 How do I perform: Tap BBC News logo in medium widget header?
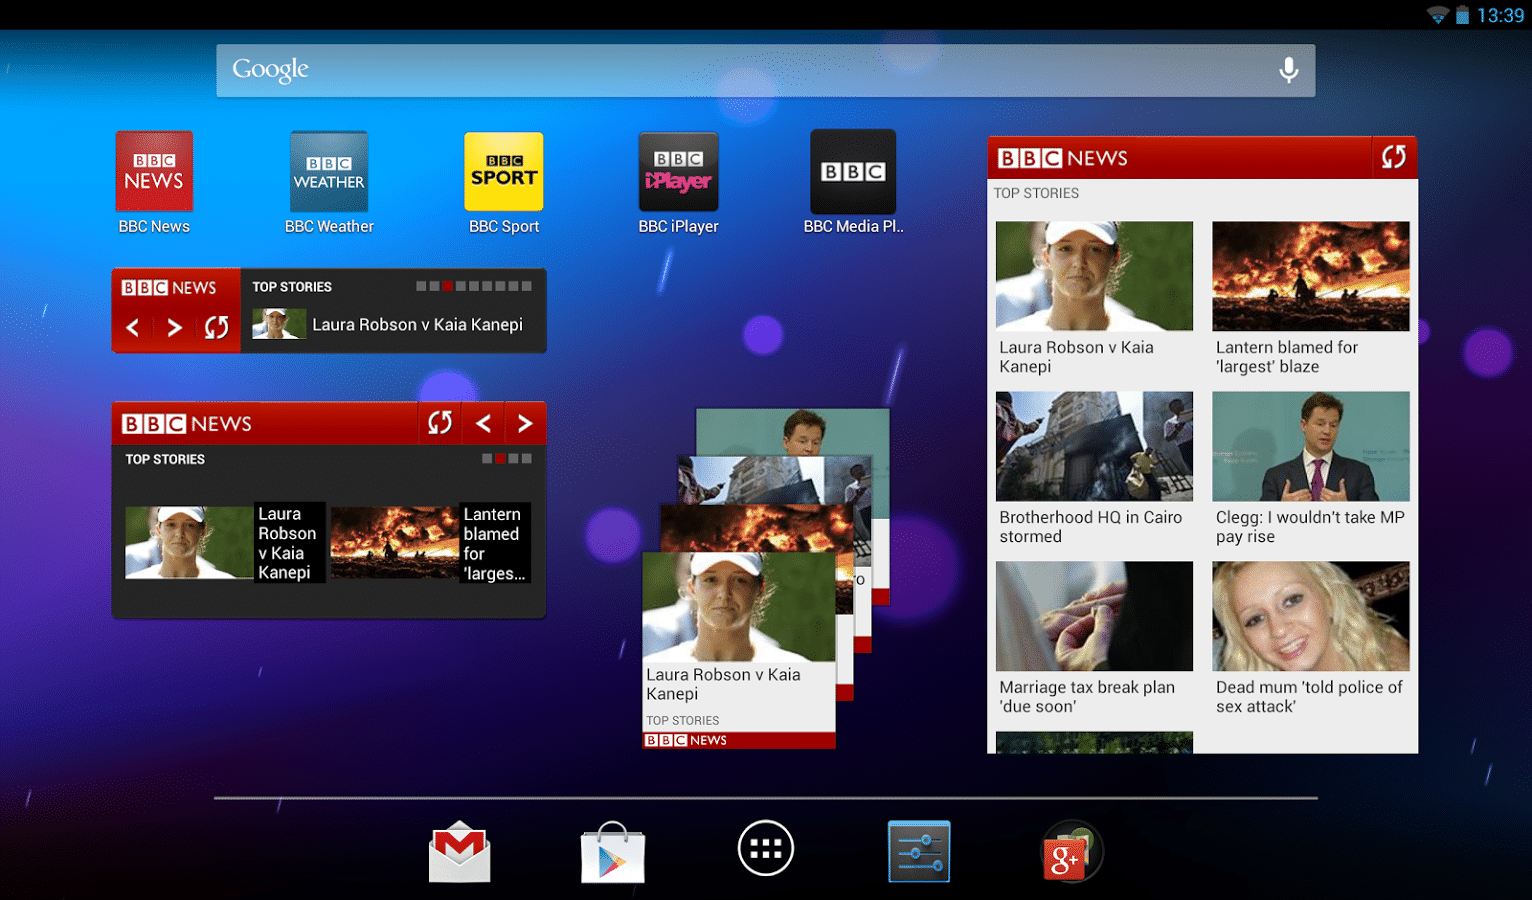click(x=186, y=424)
